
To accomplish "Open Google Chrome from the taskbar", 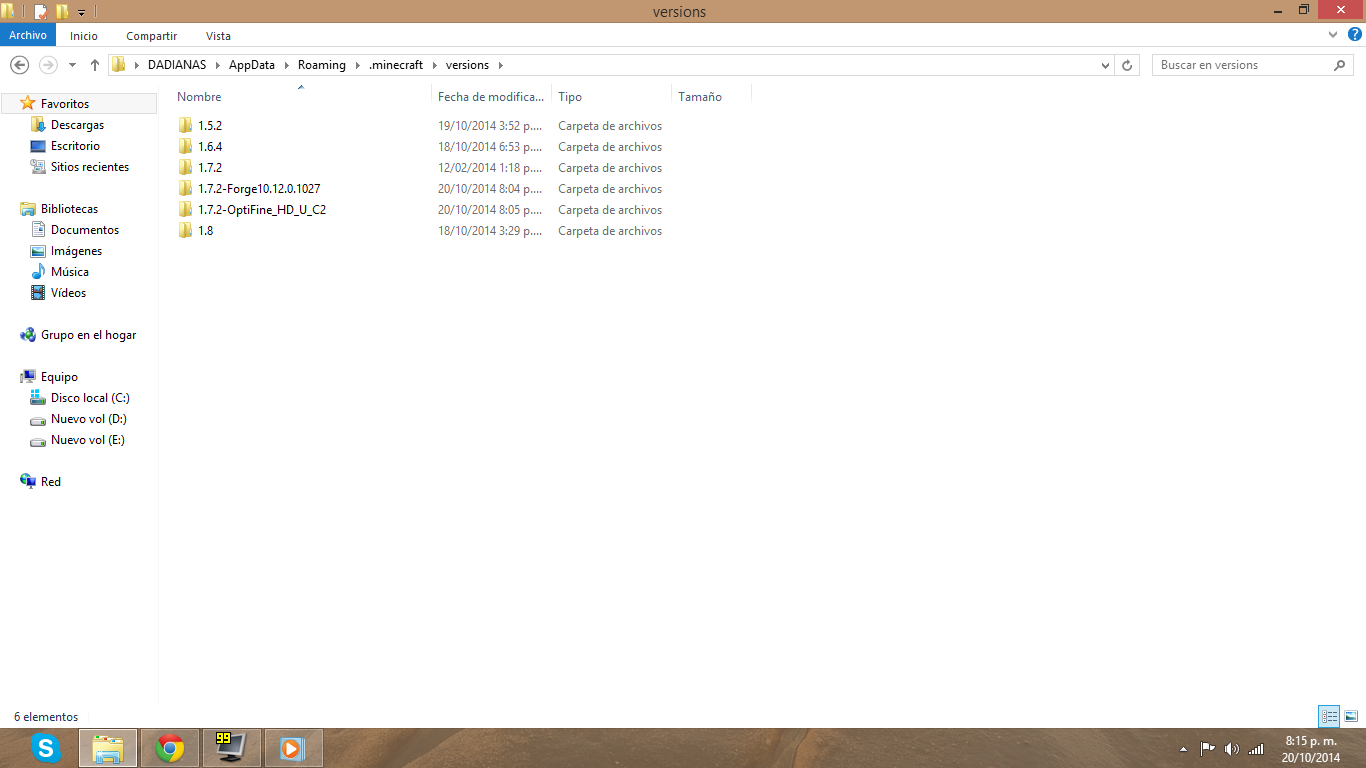I will [x=170, y=748].
